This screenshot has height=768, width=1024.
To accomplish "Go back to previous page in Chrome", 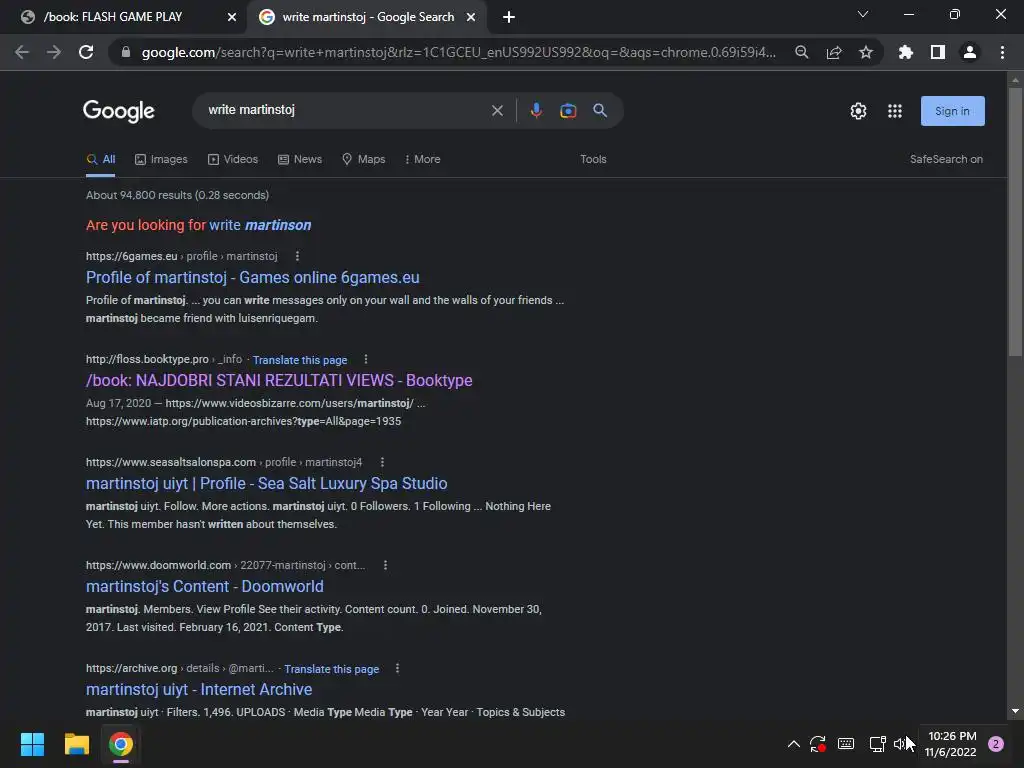I will coord(22,52).
